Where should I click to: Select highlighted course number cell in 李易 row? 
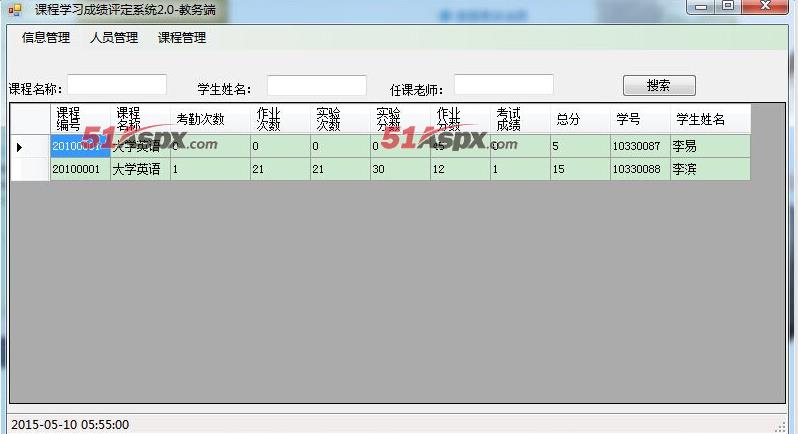click(80, 147)
